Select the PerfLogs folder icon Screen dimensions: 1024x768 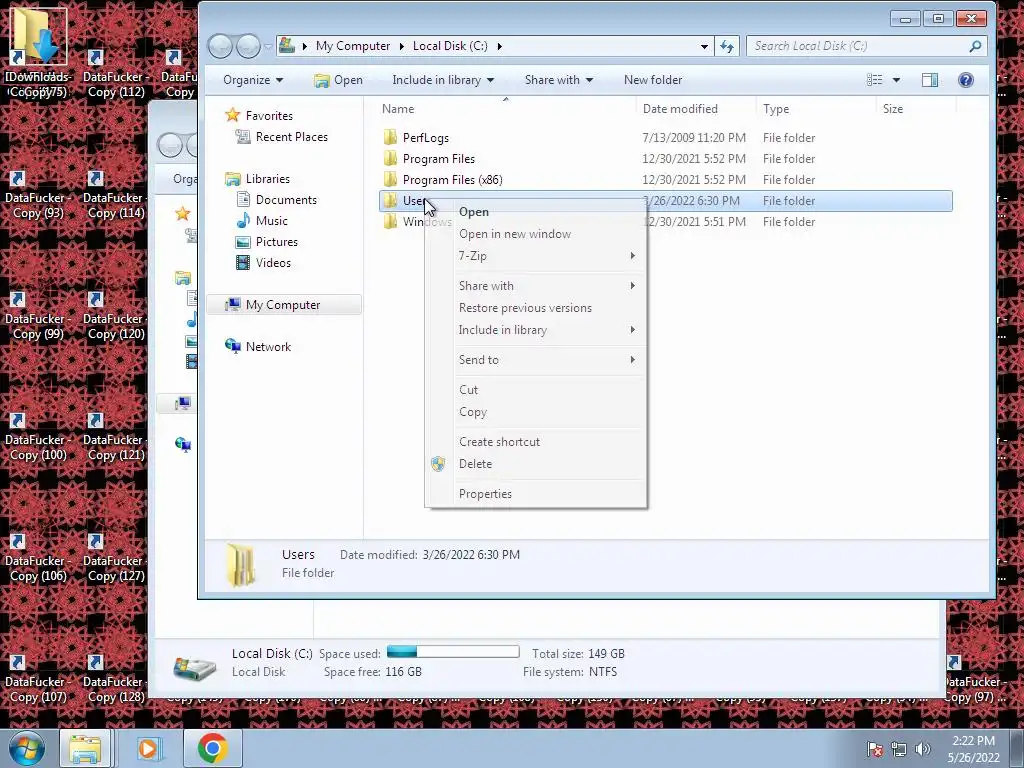[x=390, y=137]
